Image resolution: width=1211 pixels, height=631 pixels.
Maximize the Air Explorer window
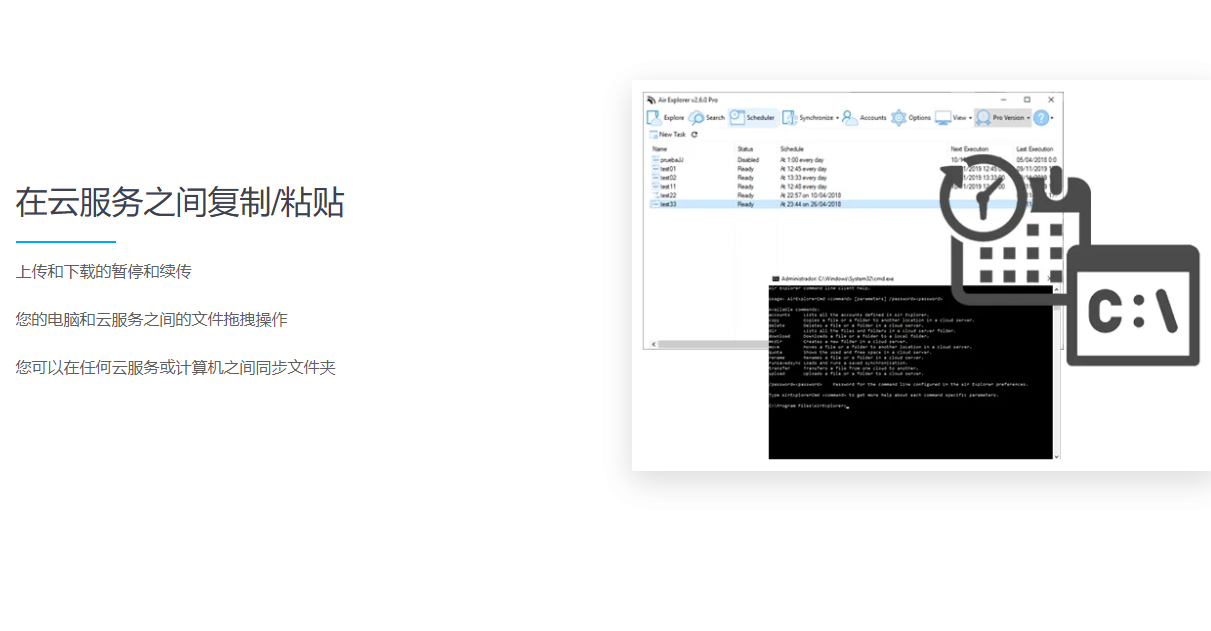pos(1027,99)
